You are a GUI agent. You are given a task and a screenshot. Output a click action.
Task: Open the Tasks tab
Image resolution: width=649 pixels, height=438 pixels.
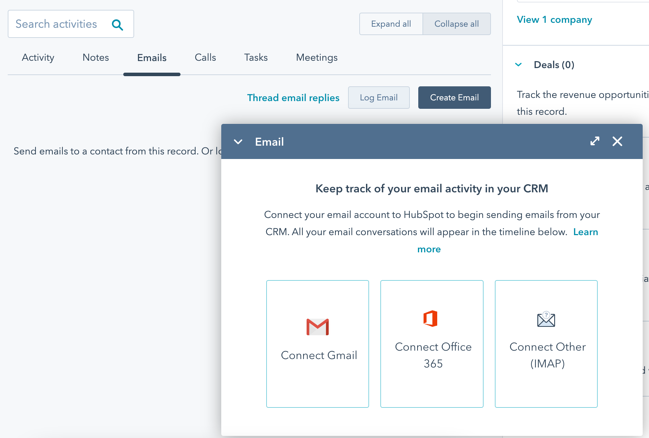click(x=256, y=58)
